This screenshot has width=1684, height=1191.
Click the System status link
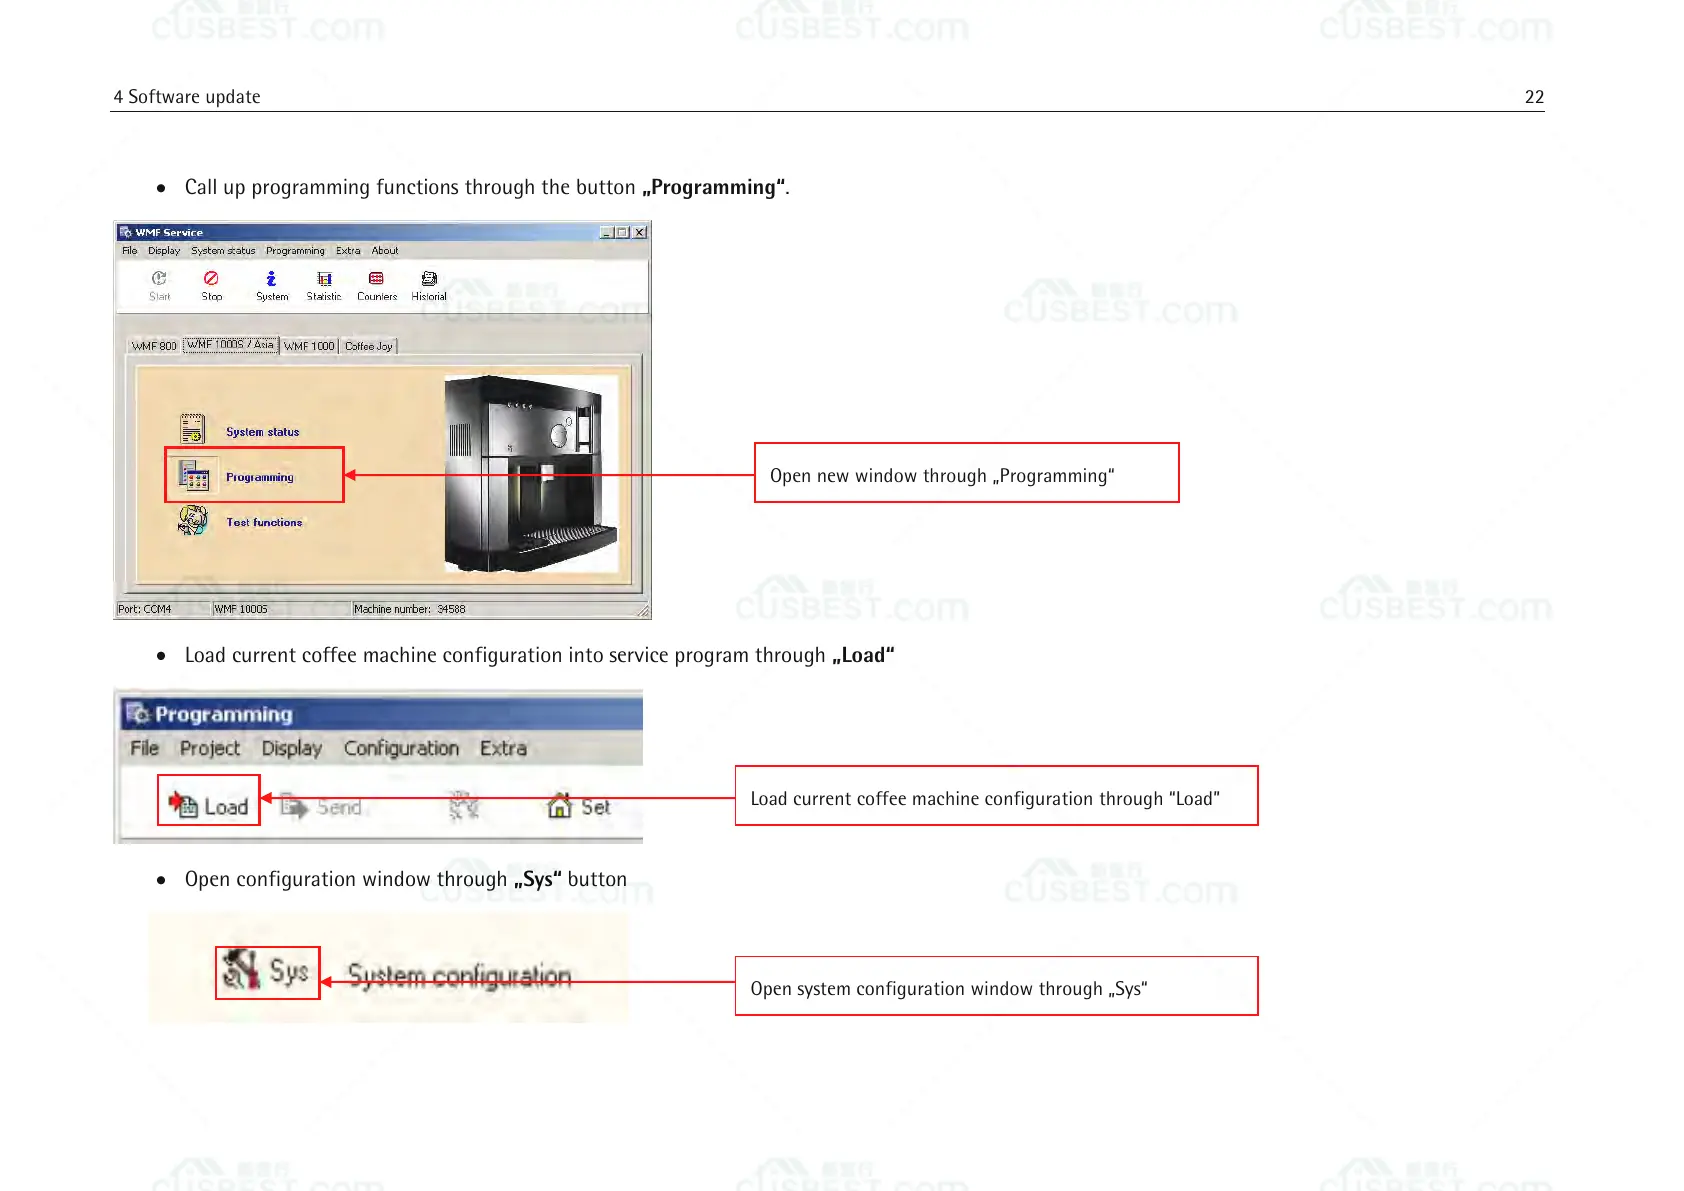tap(262, 432)
